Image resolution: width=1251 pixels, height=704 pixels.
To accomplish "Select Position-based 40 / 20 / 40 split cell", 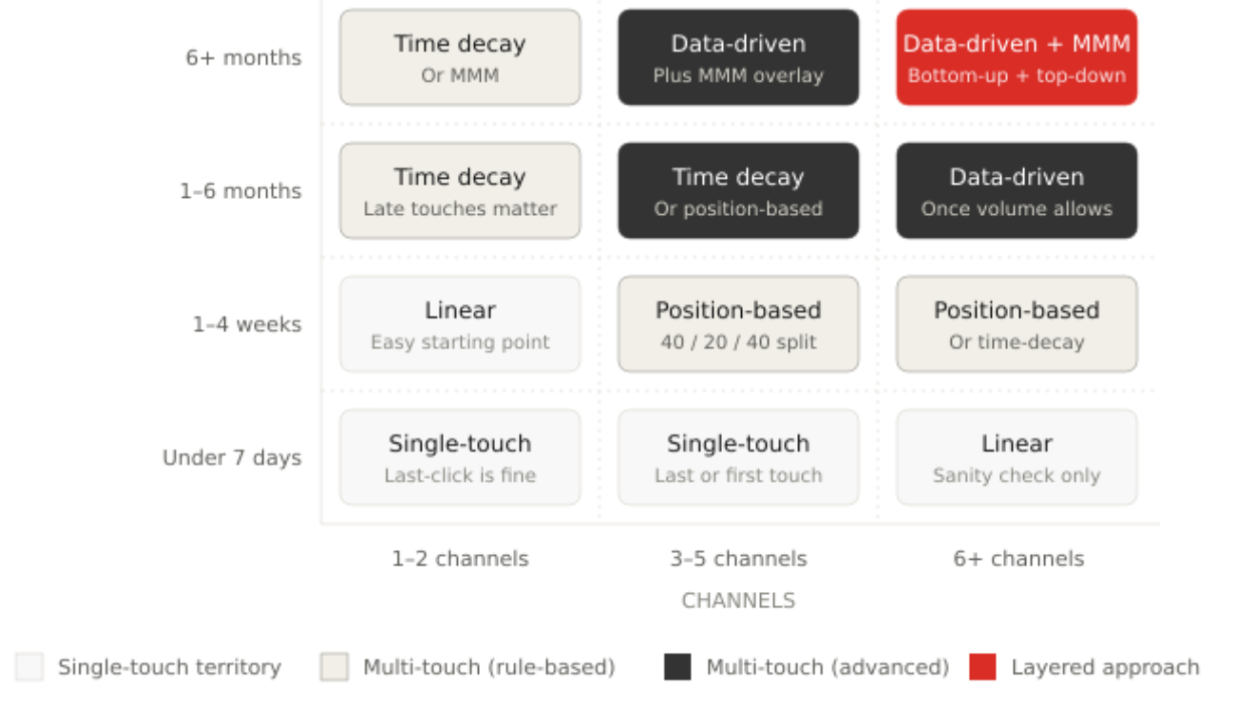I will point(738,324).
